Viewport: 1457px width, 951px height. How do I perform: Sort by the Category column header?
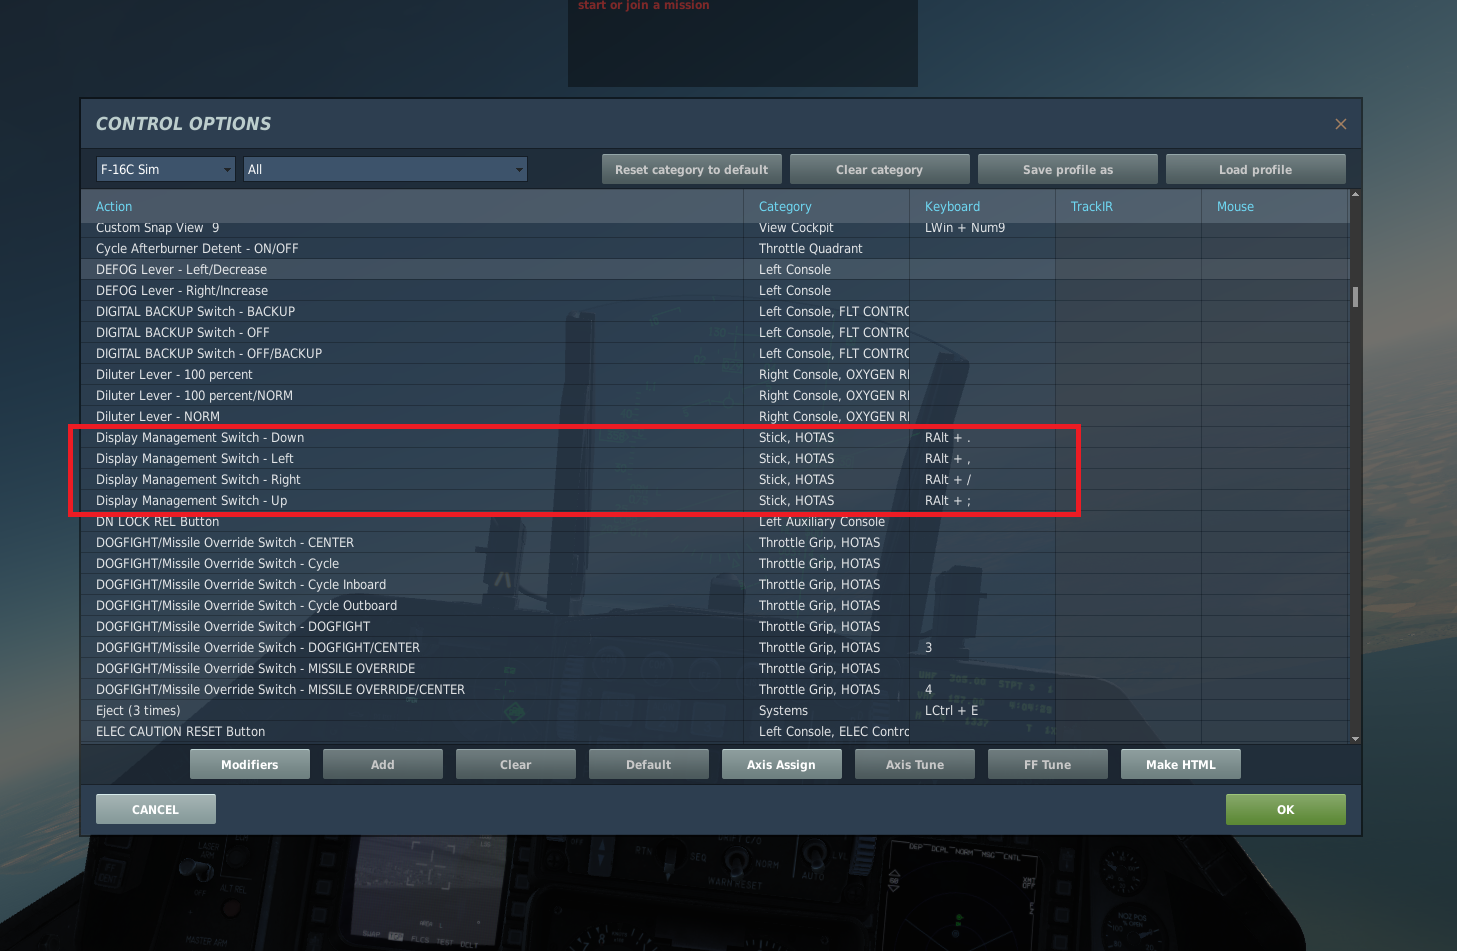[x=785, y=206]
